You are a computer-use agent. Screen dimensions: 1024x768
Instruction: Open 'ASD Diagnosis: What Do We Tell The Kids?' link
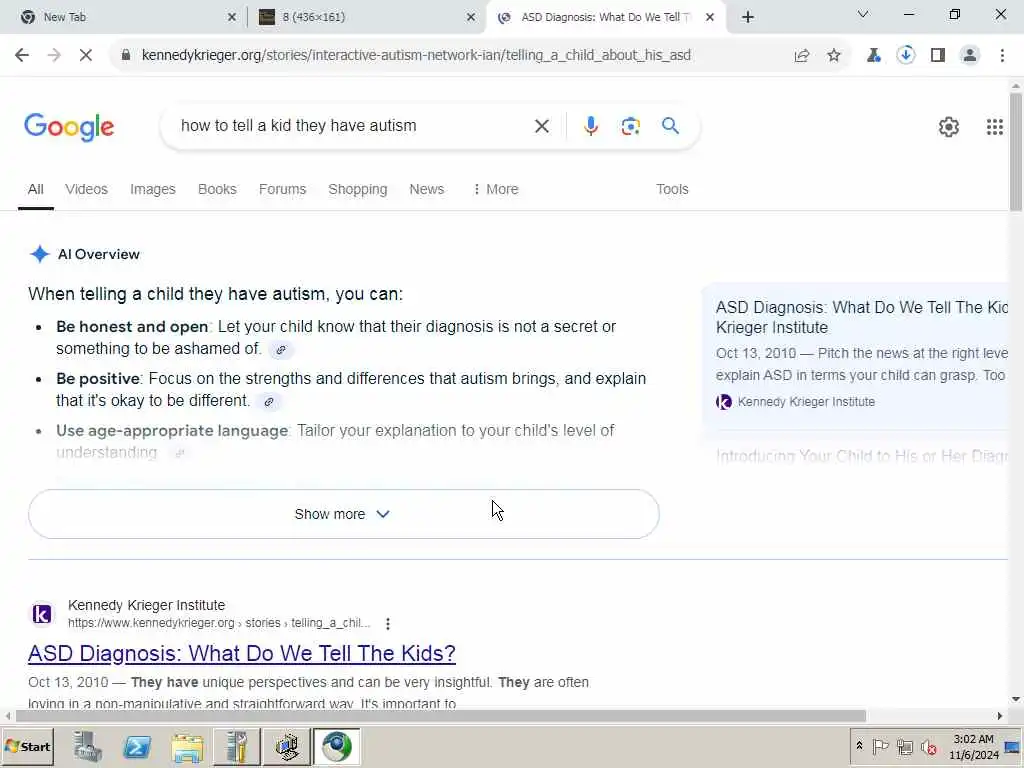(x=242, y=653)
